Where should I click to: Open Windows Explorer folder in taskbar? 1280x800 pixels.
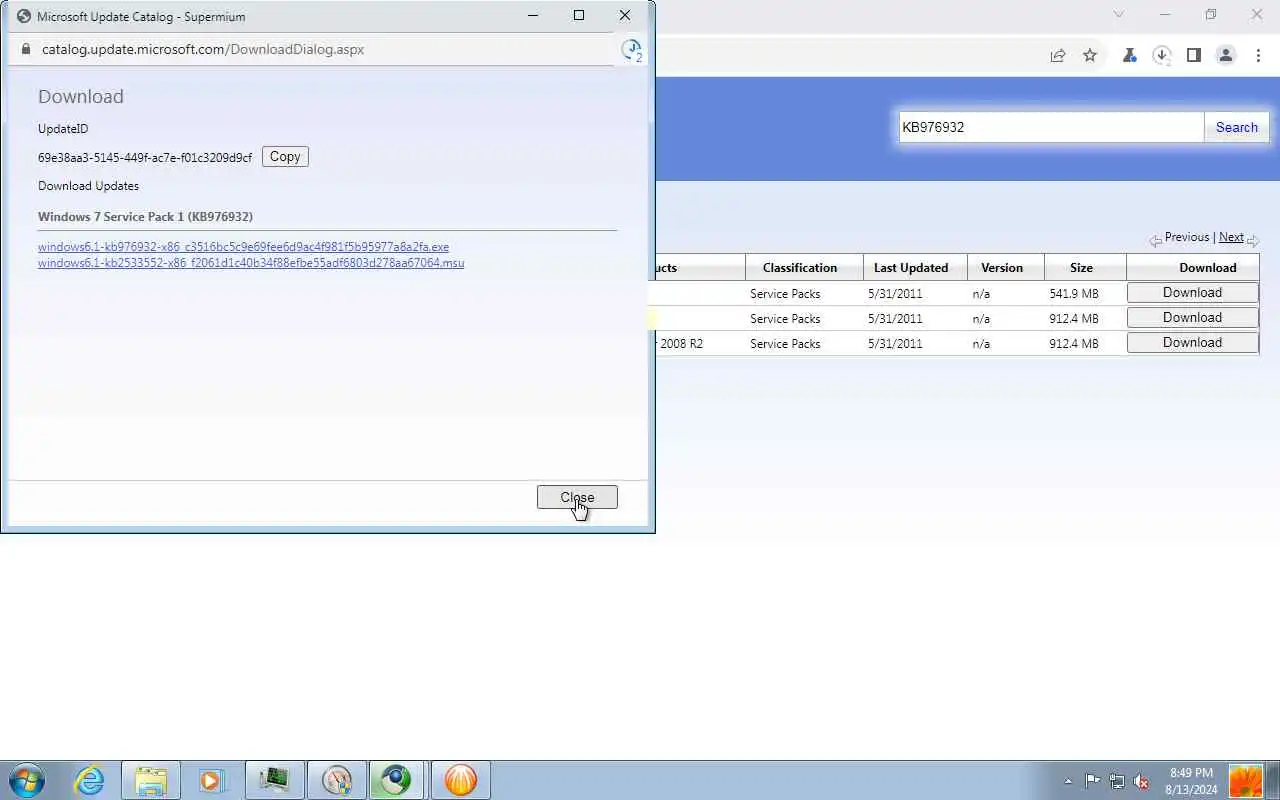[151, 780]
